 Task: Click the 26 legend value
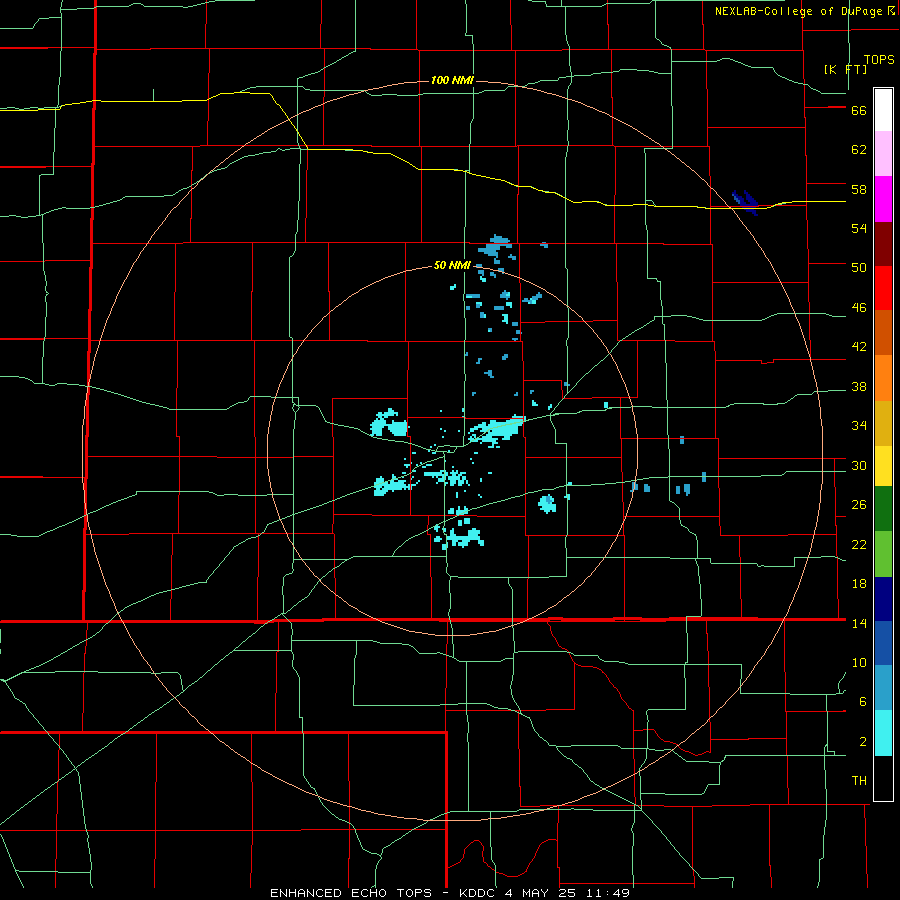tap(859, 505)
